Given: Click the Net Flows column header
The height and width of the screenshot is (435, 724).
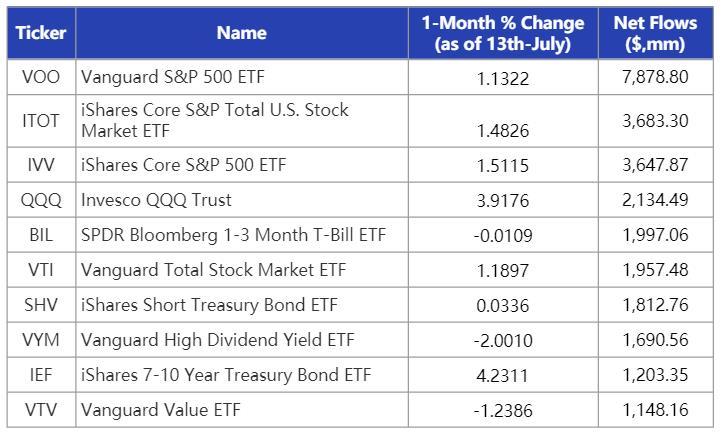Looking at the screenshot, I should click(x=655, y=33).
